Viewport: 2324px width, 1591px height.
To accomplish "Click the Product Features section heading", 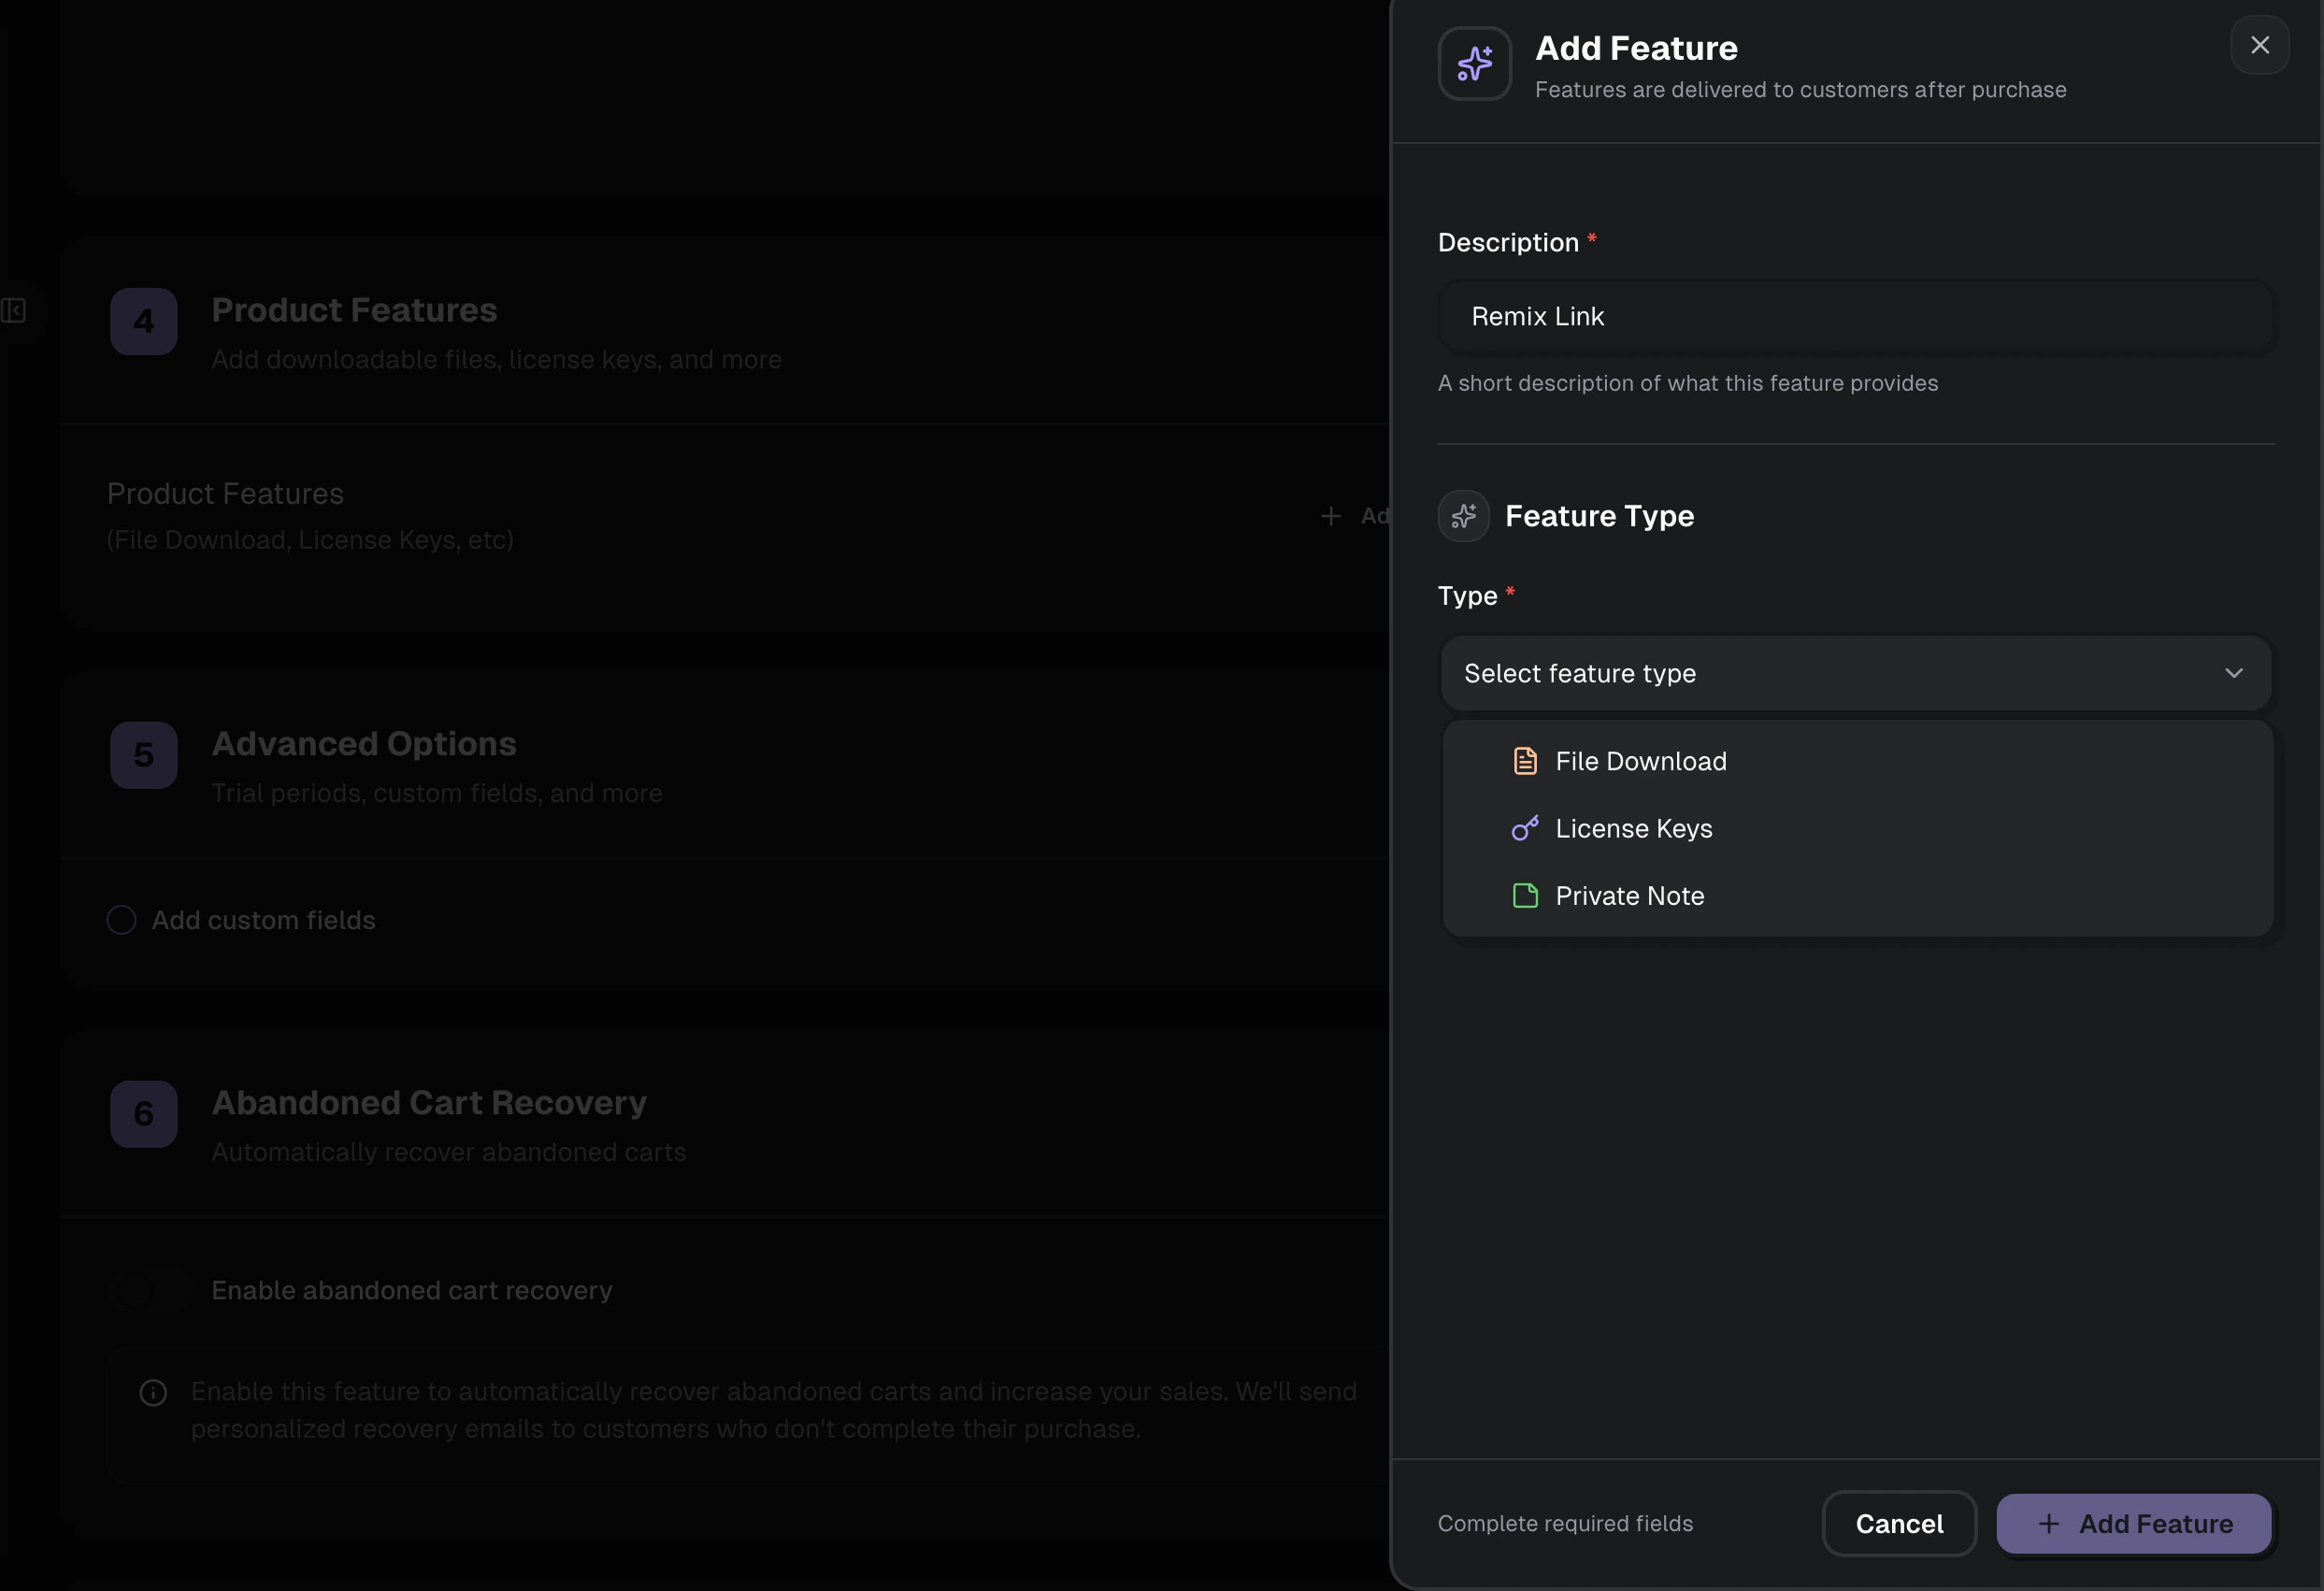I will 354,310.
